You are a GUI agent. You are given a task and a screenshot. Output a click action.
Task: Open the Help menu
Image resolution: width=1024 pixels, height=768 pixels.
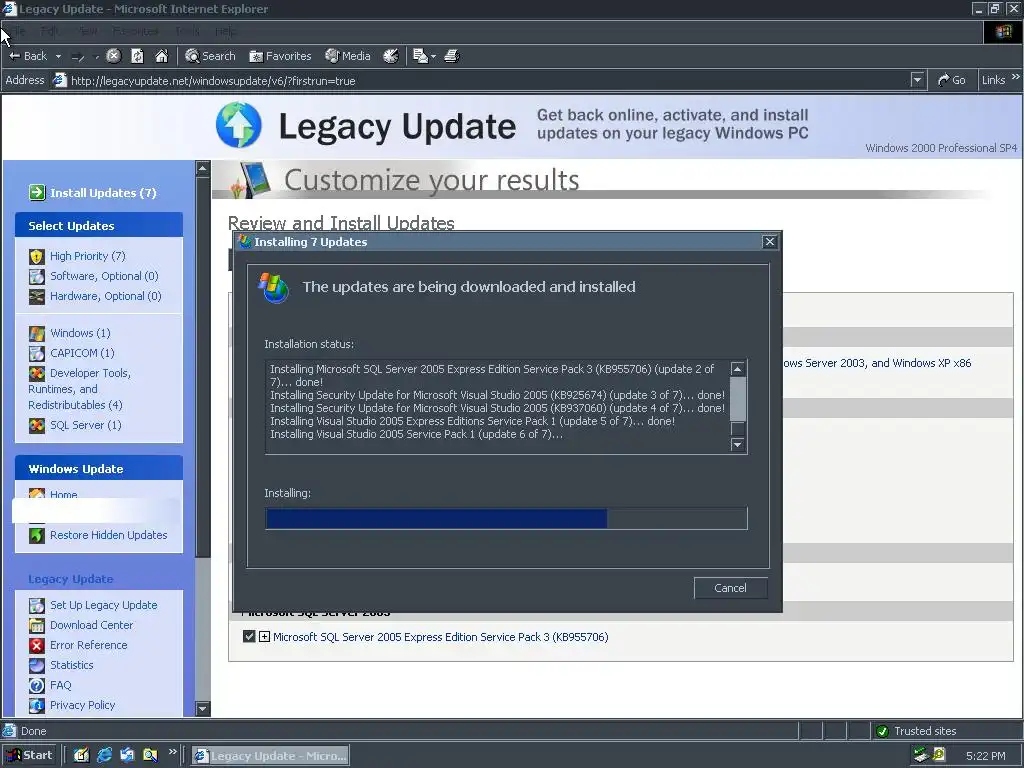(226, 31)
